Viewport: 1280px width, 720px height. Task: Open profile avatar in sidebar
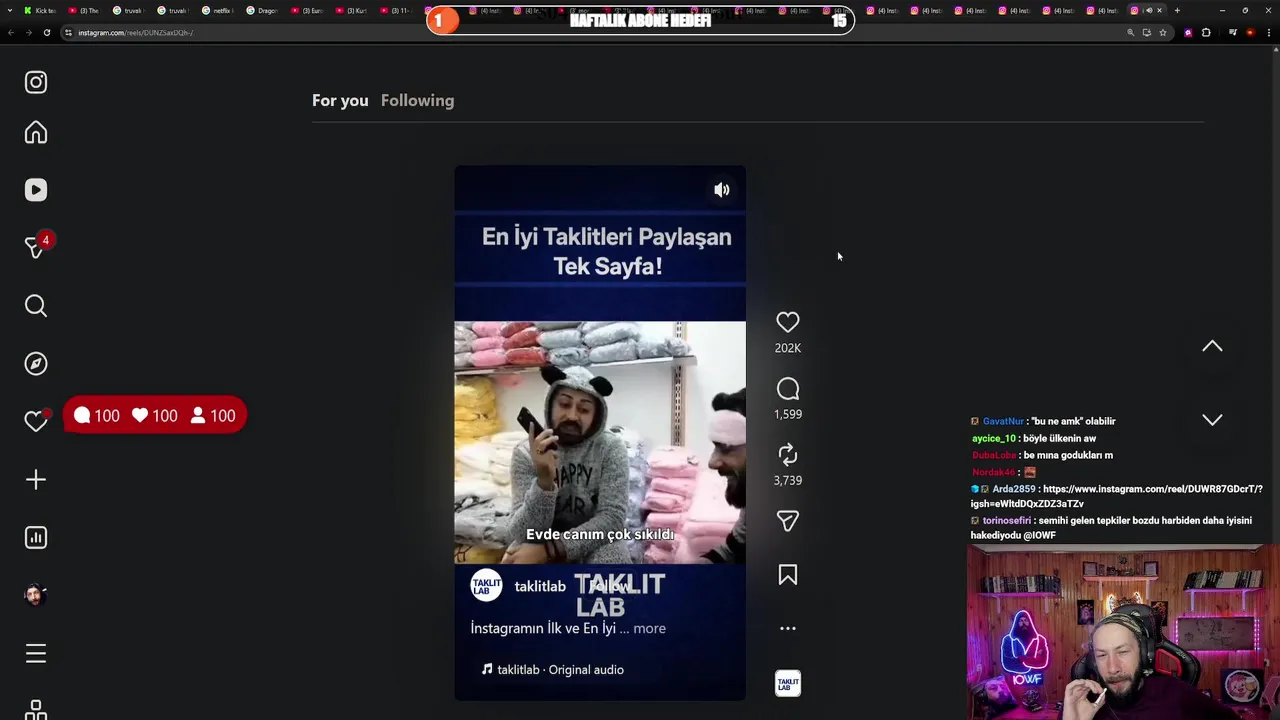point(36,595)
